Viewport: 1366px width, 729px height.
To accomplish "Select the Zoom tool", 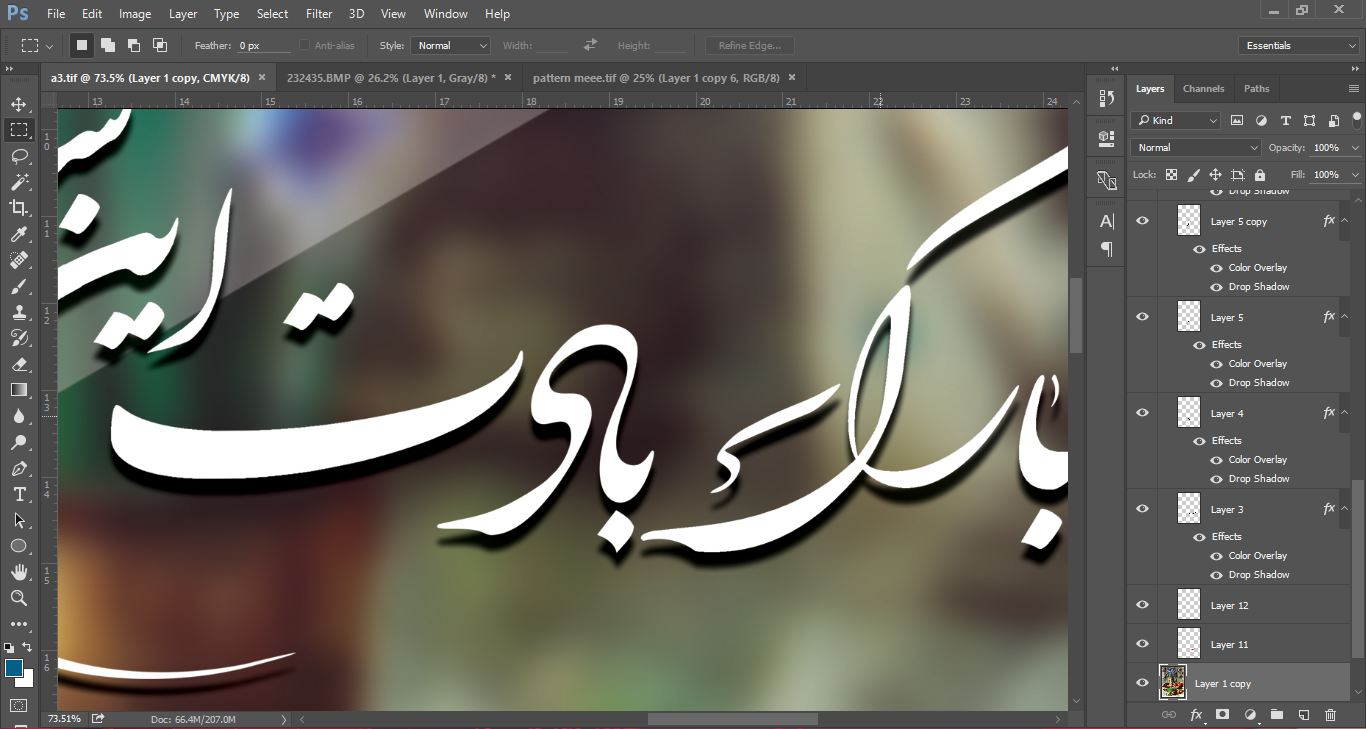I will [18, 598].
